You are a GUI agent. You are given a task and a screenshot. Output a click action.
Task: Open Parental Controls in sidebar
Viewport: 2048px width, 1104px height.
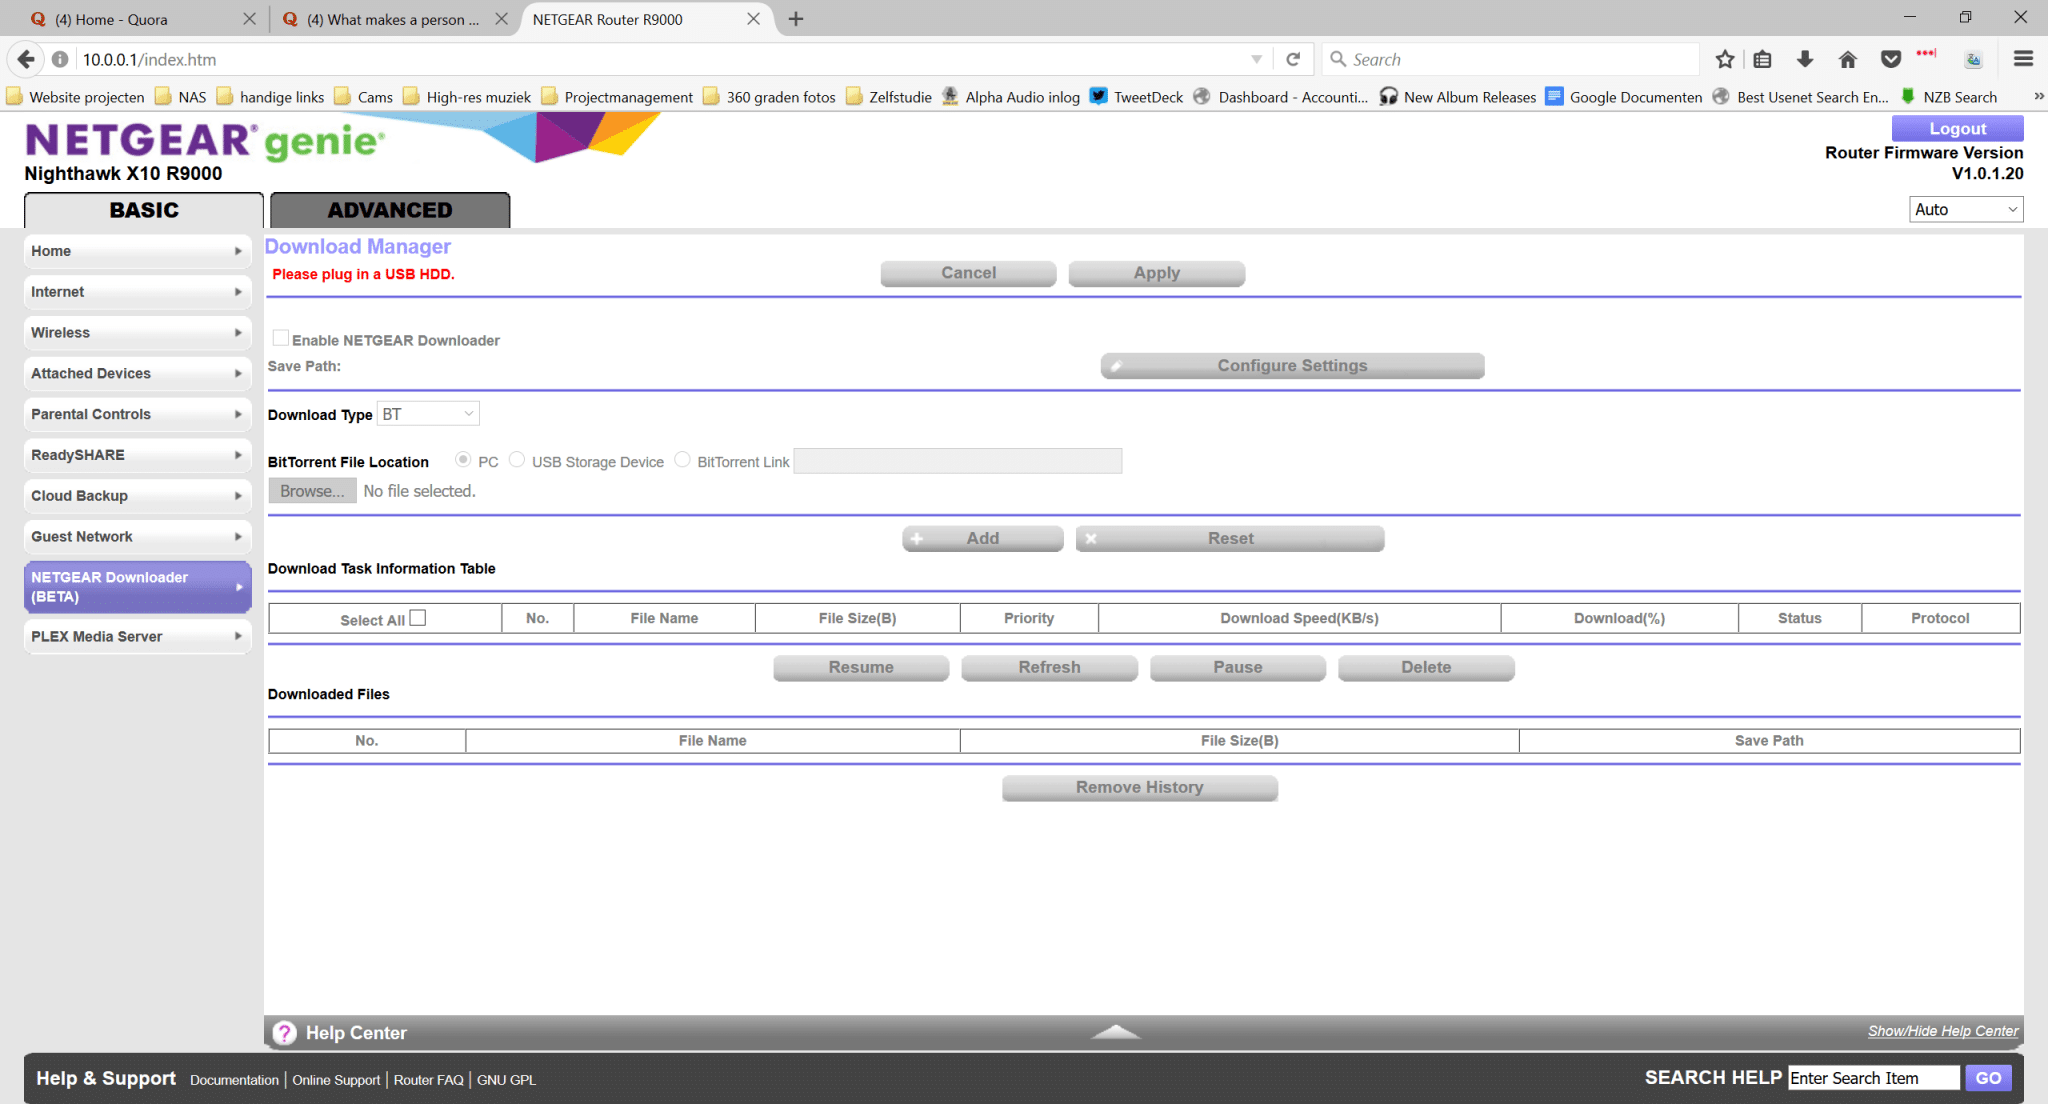(x=137, y=415)
